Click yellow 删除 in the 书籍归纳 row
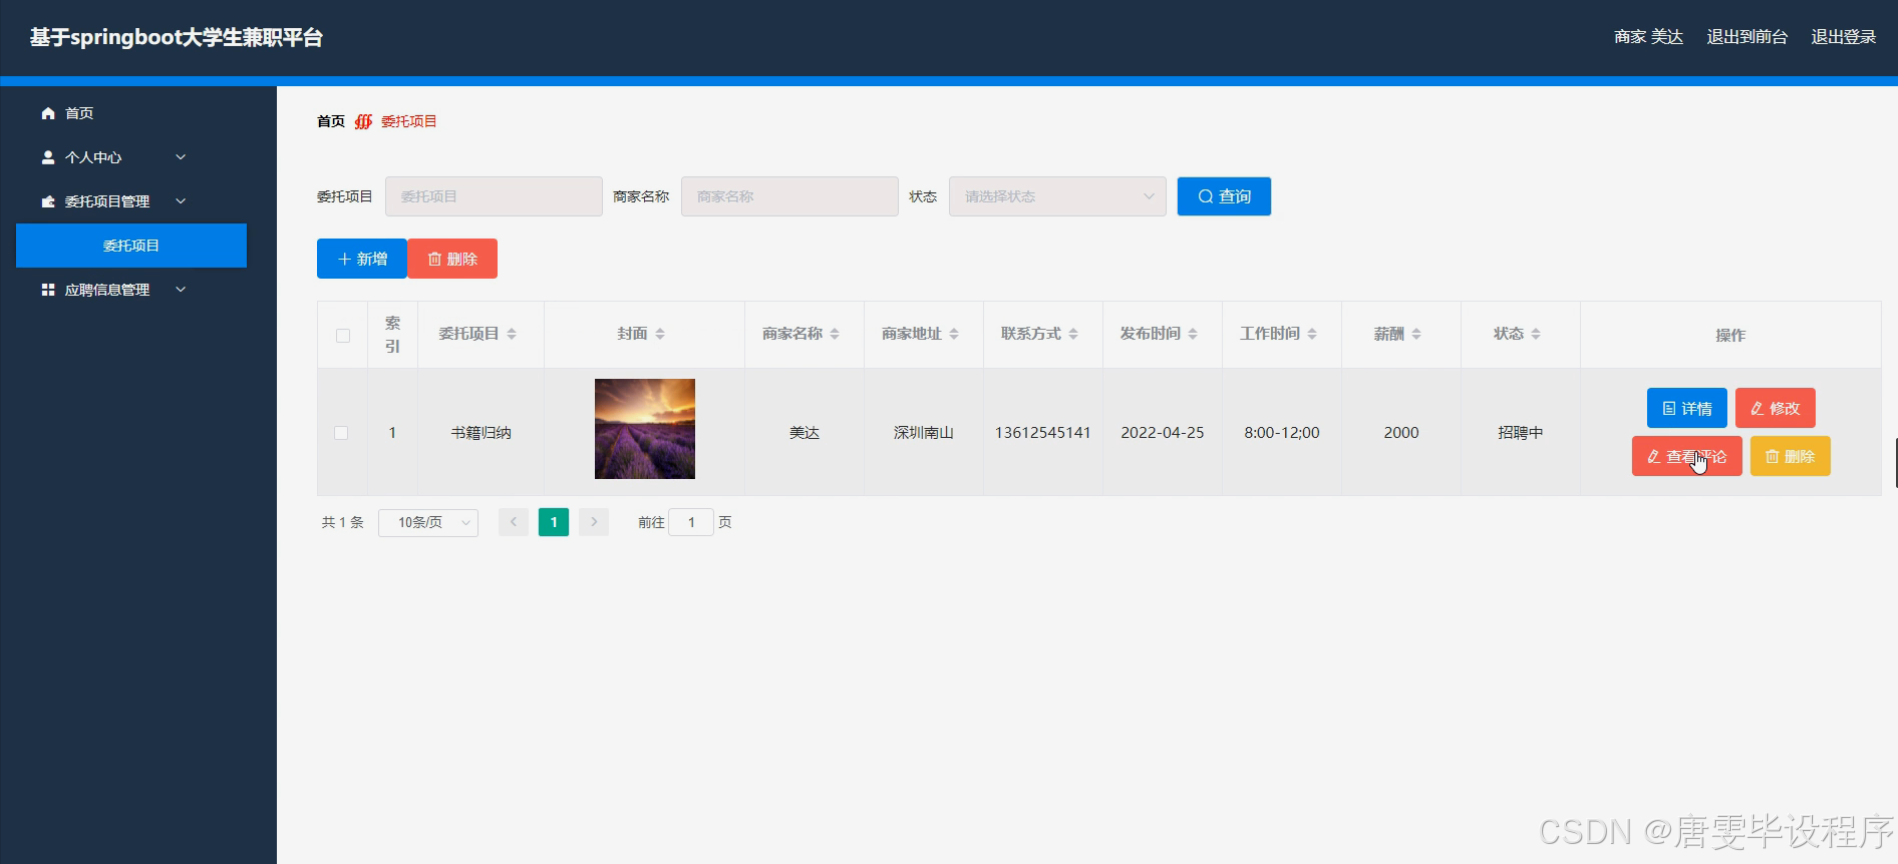The height and width of the screenshot is (864, 1898). [1790, 456]
